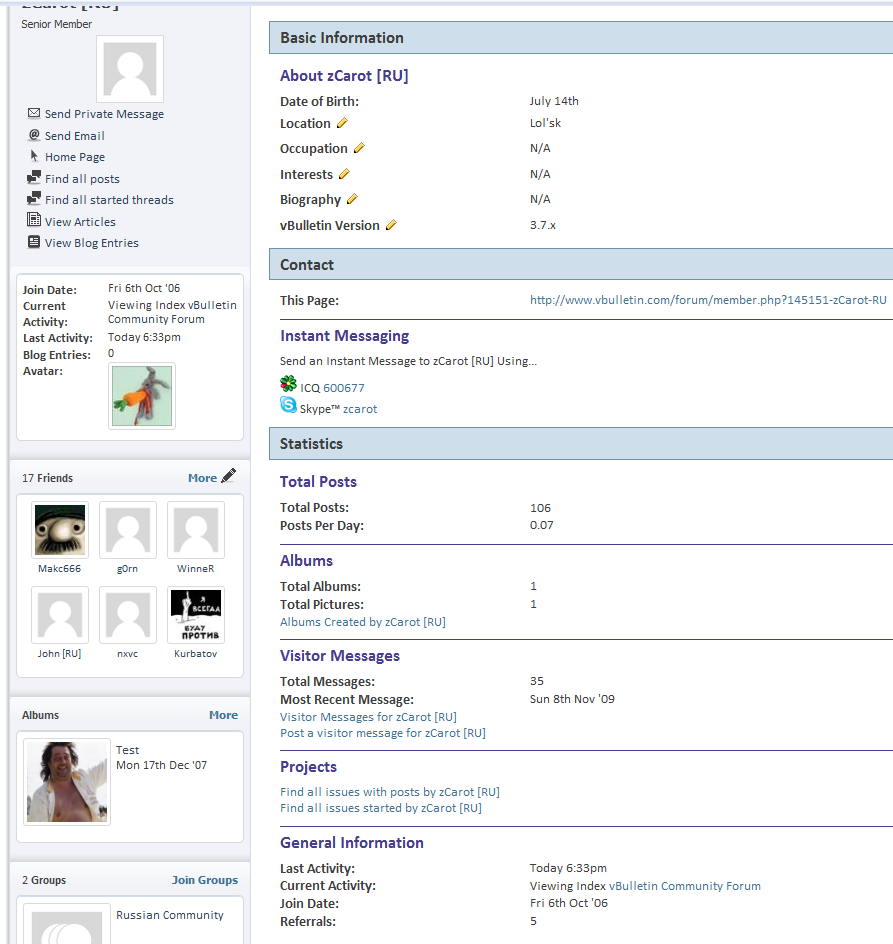Screen dimensions: 893x944
Task: Click the Find all started threads icon
Action: pyautogui.click(x=34, y=199)
